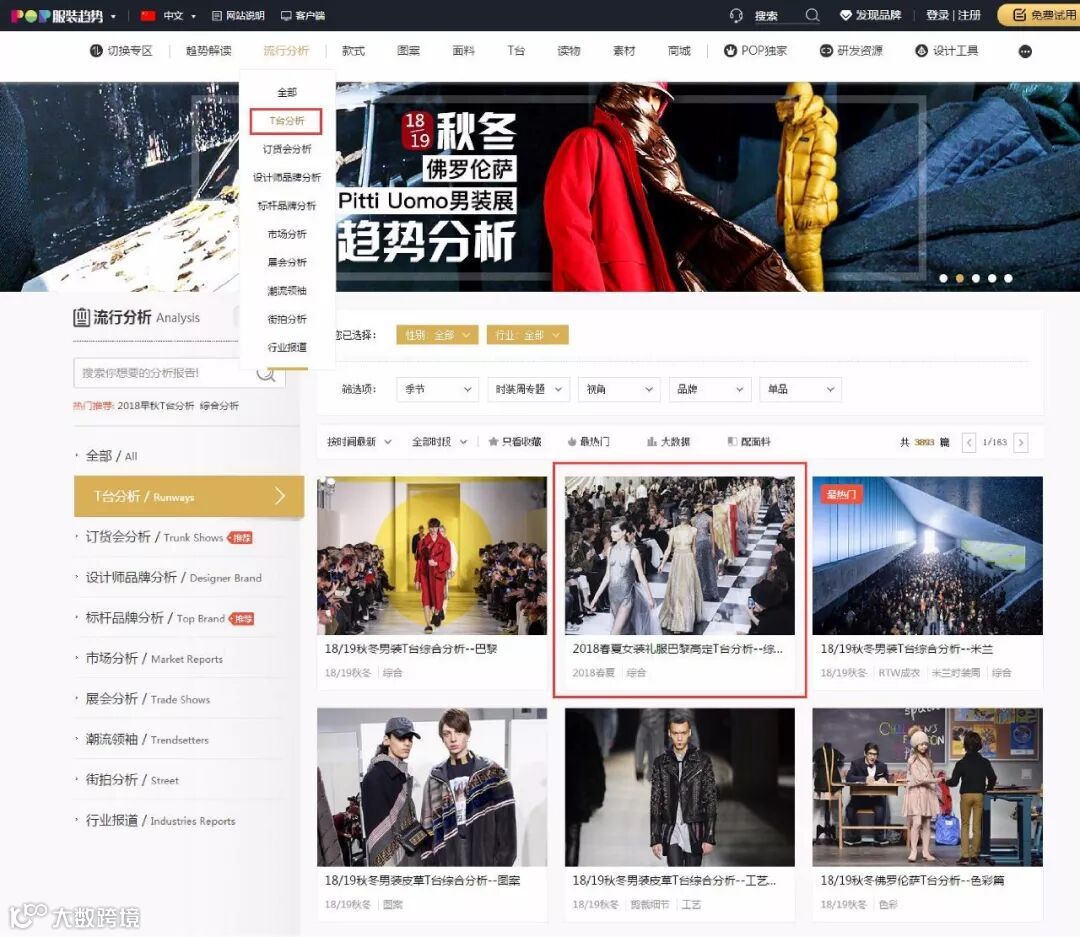Click the customer service headset icon
This screenshot has width=1080, height=937.
tap(736, 15)
